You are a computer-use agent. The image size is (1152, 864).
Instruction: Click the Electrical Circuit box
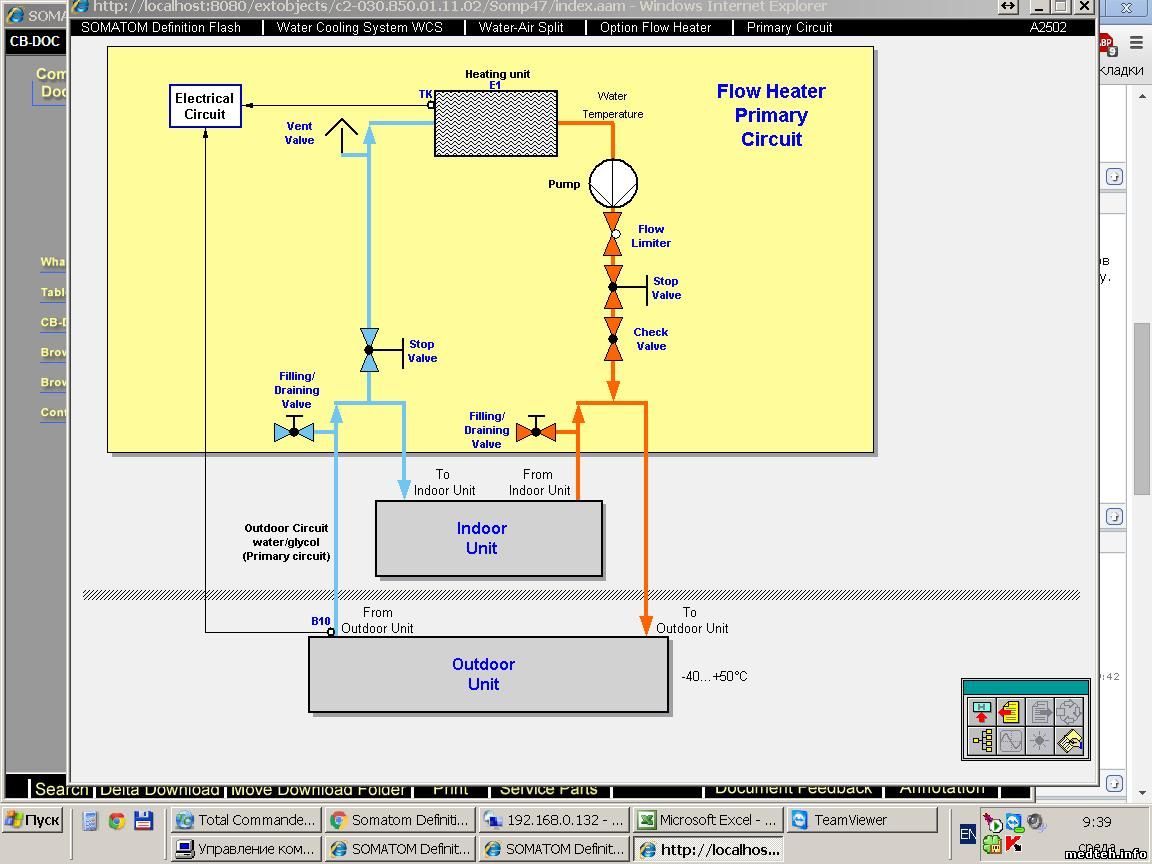pyautogui.click(x=205, y=106)
